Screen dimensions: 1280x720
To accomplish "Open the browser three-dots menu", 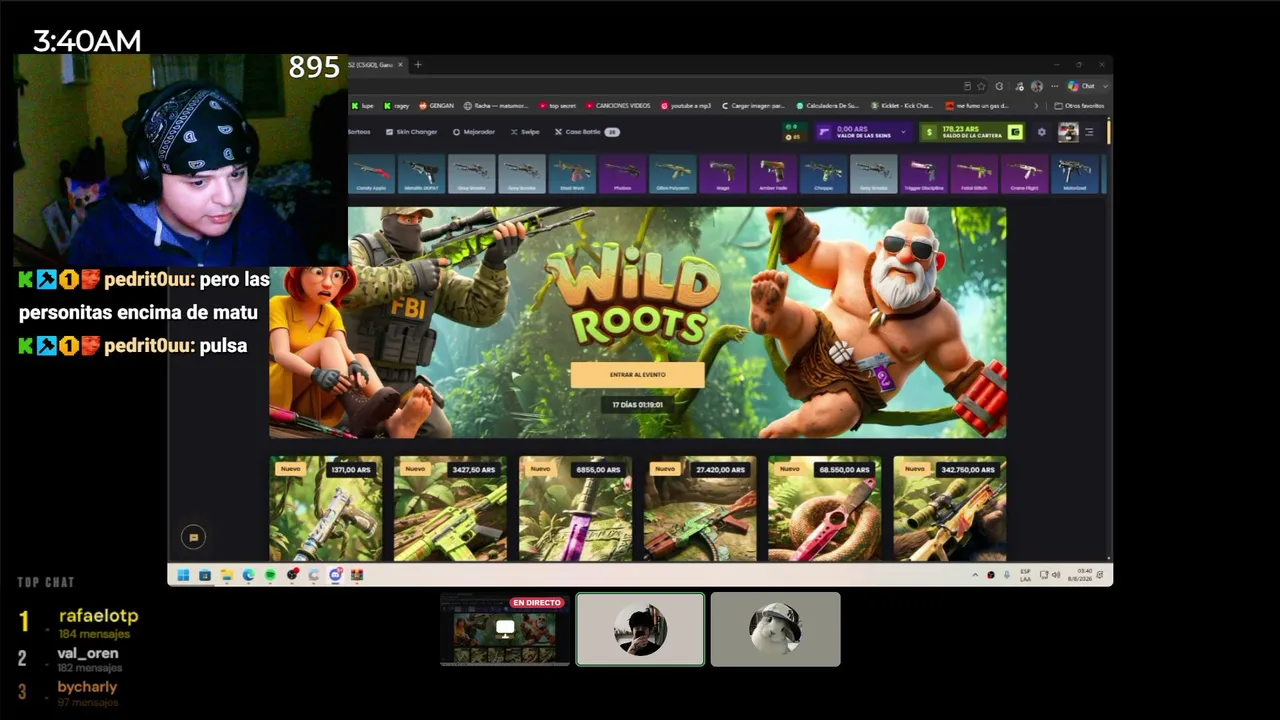I will point(1054,86).
